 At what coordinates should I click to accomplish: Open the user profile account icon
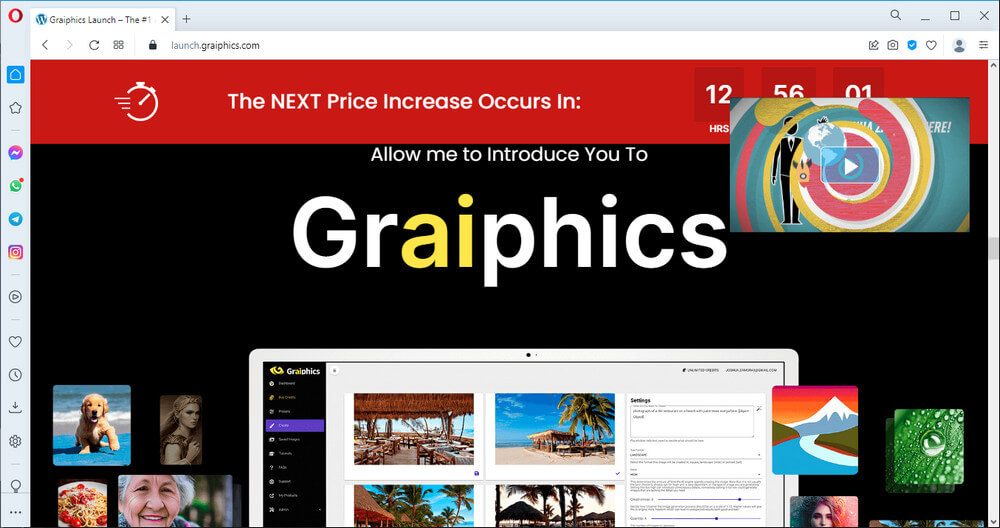[959, 45]
